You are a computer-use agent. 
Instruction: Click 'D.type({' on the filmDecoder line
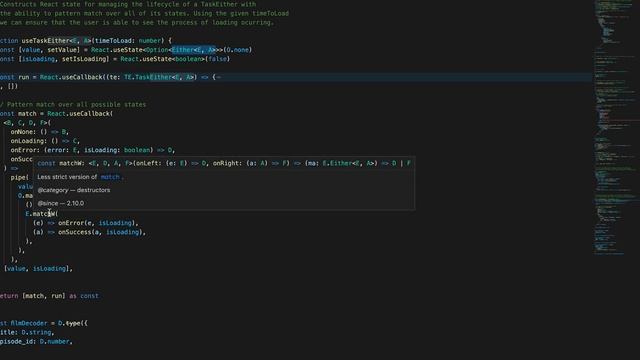pyautogui.click(x=73, y=323)
